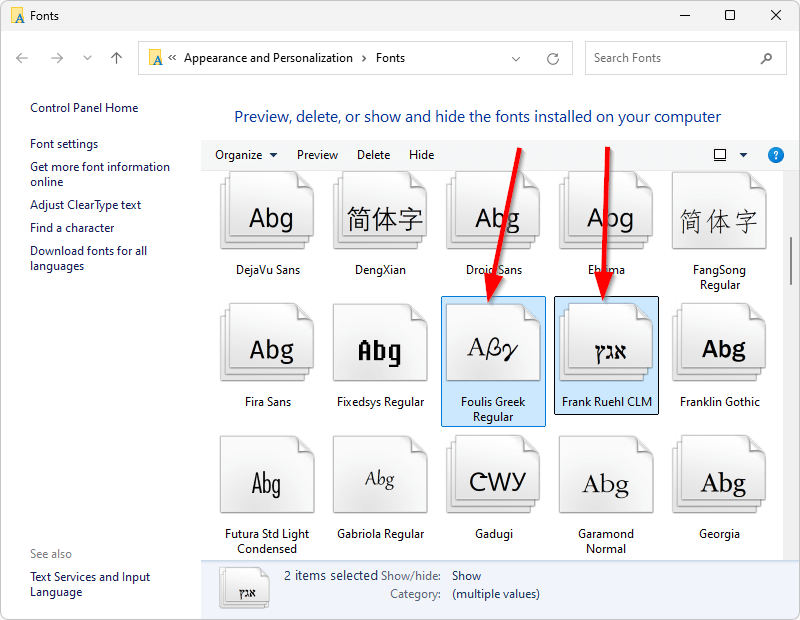Click the refresh icon in address bar
Screen dimensions: 800x620
pos(553,59)
